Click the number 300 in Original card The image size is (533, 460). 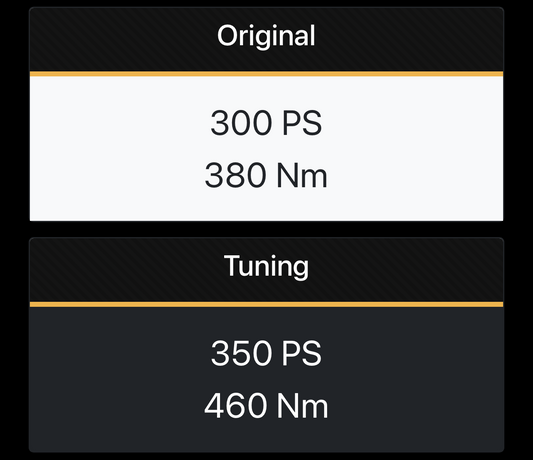tap(241, 123)
